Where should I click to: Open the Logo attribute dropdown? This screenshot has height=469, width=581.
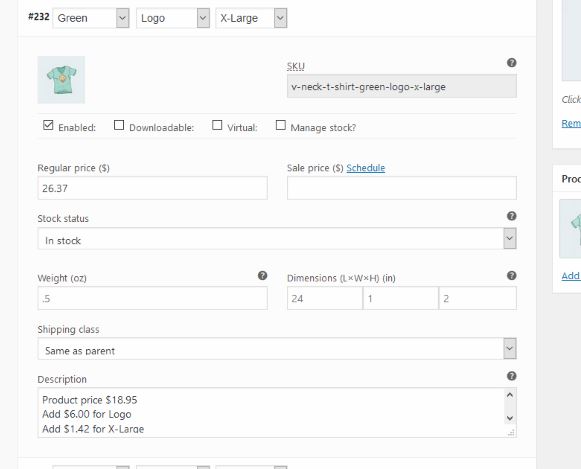point(173,18)
